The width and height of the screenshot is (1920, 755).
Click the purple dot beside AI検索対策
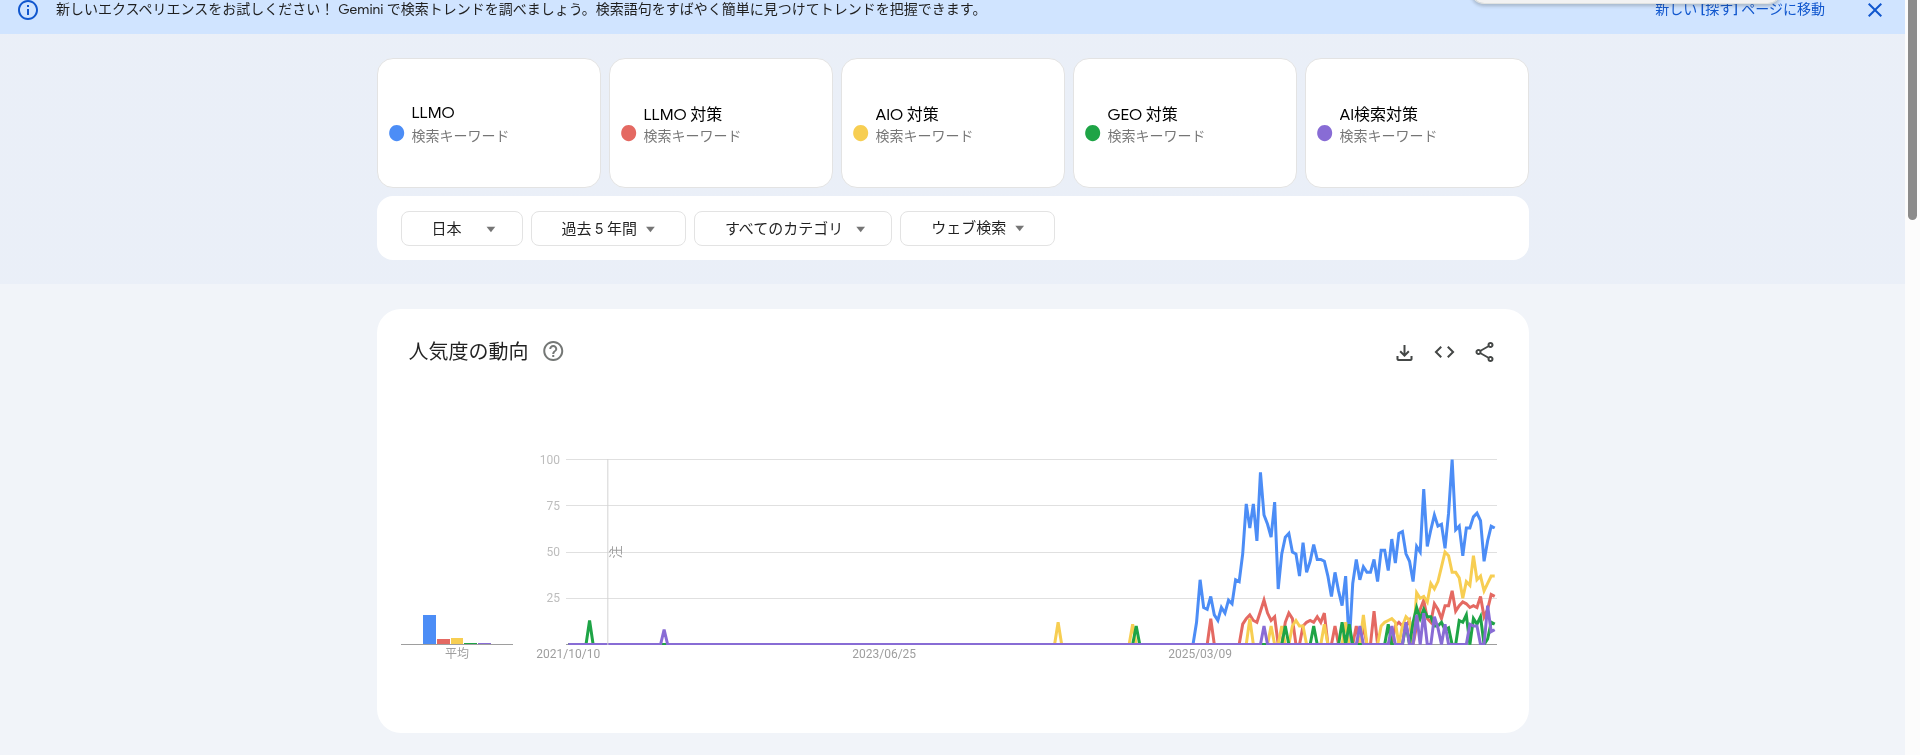[x=1324, y=133]
